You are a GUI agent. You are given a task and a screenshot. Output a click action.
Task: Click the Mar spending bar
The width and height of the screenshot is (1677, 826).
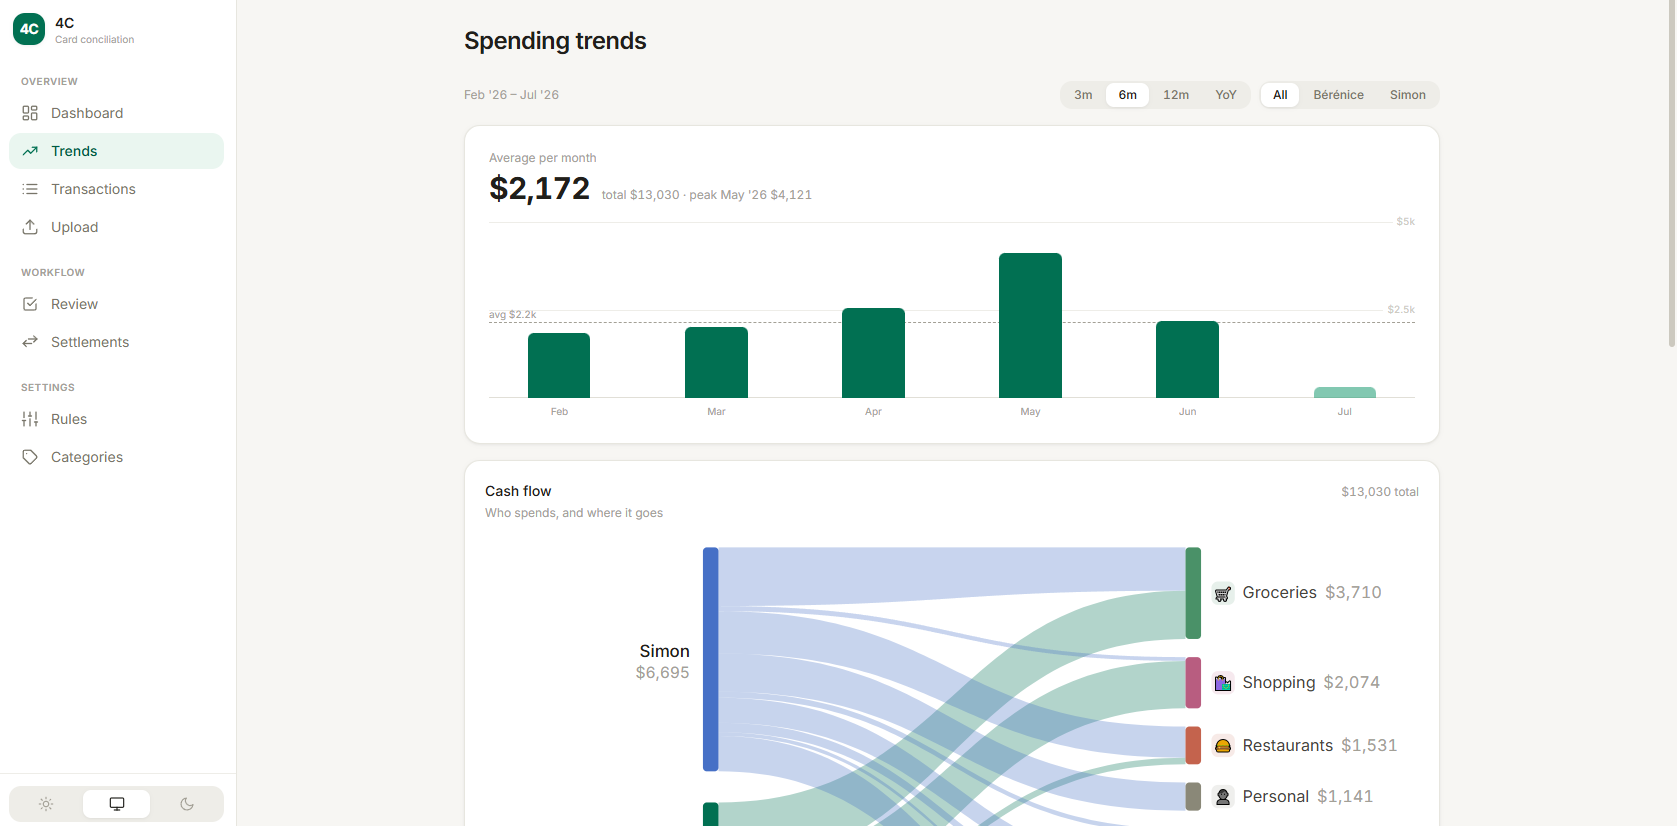click(x=716, y=363)
